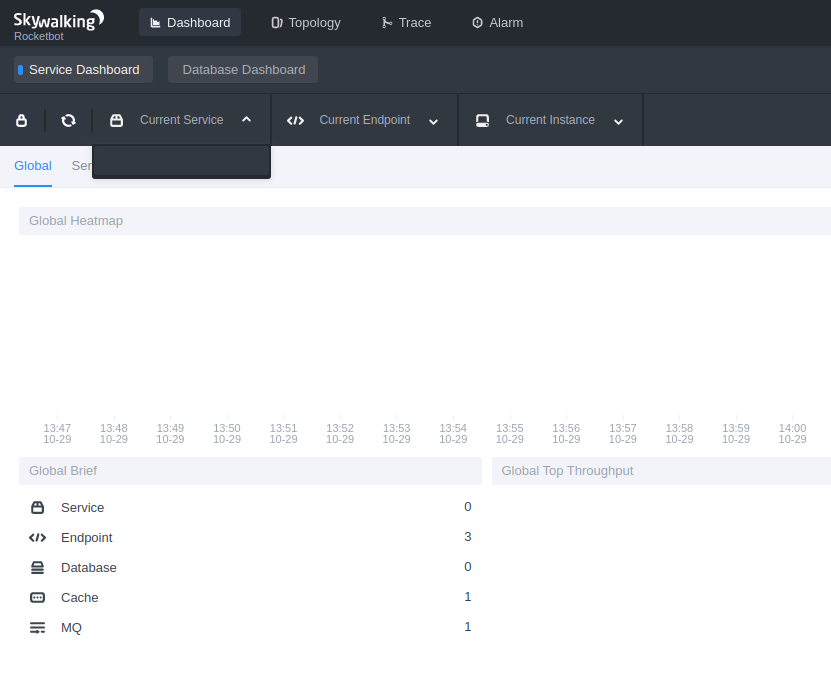The height and width of the screenshot is (679, 831).
Task: Collapse the Current Service dropdown
Action: coord(246,118)
